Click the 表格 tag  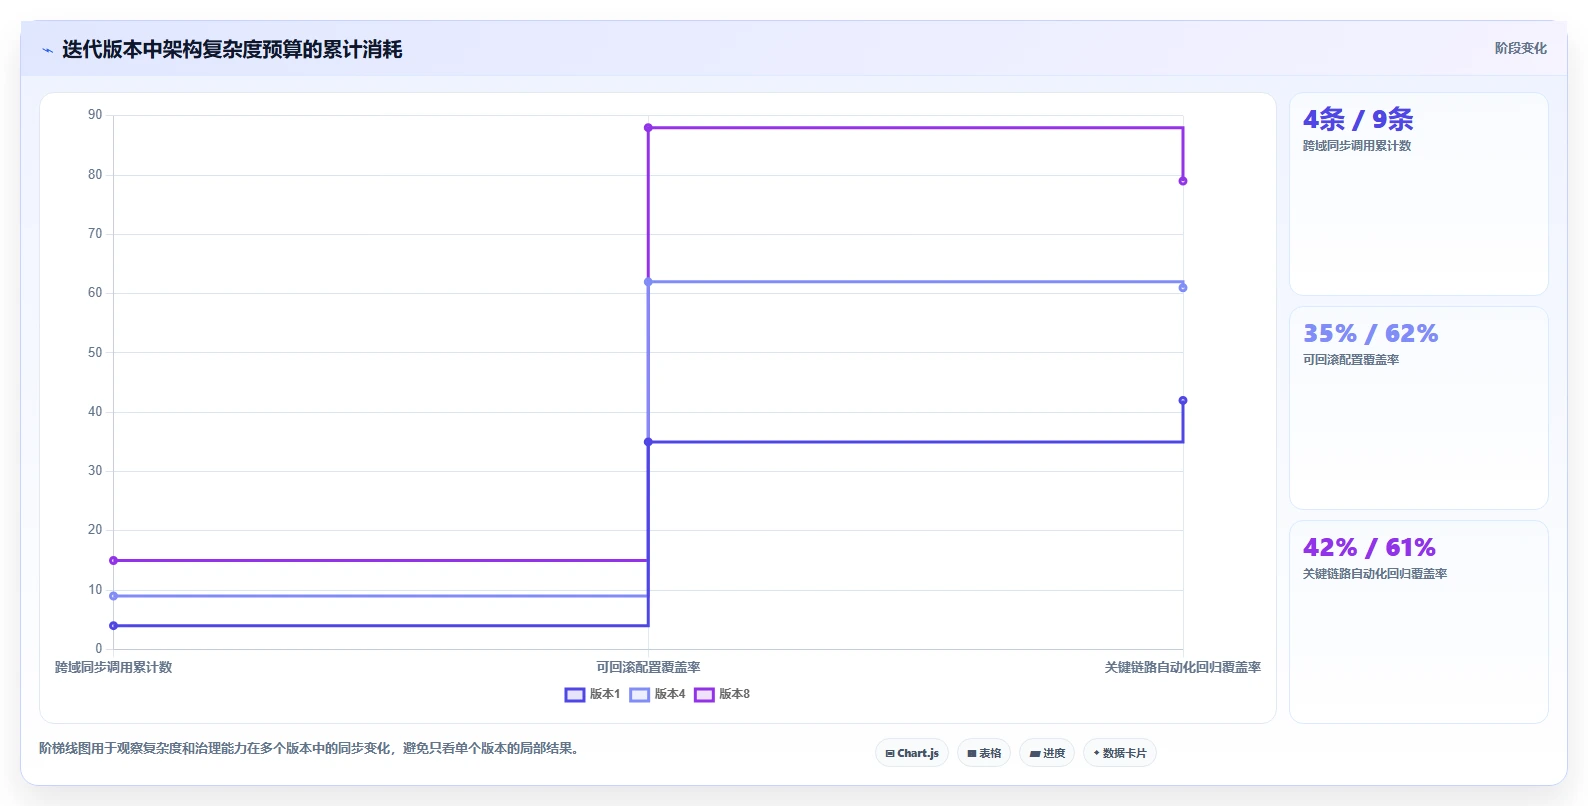(x=984, y=753)
